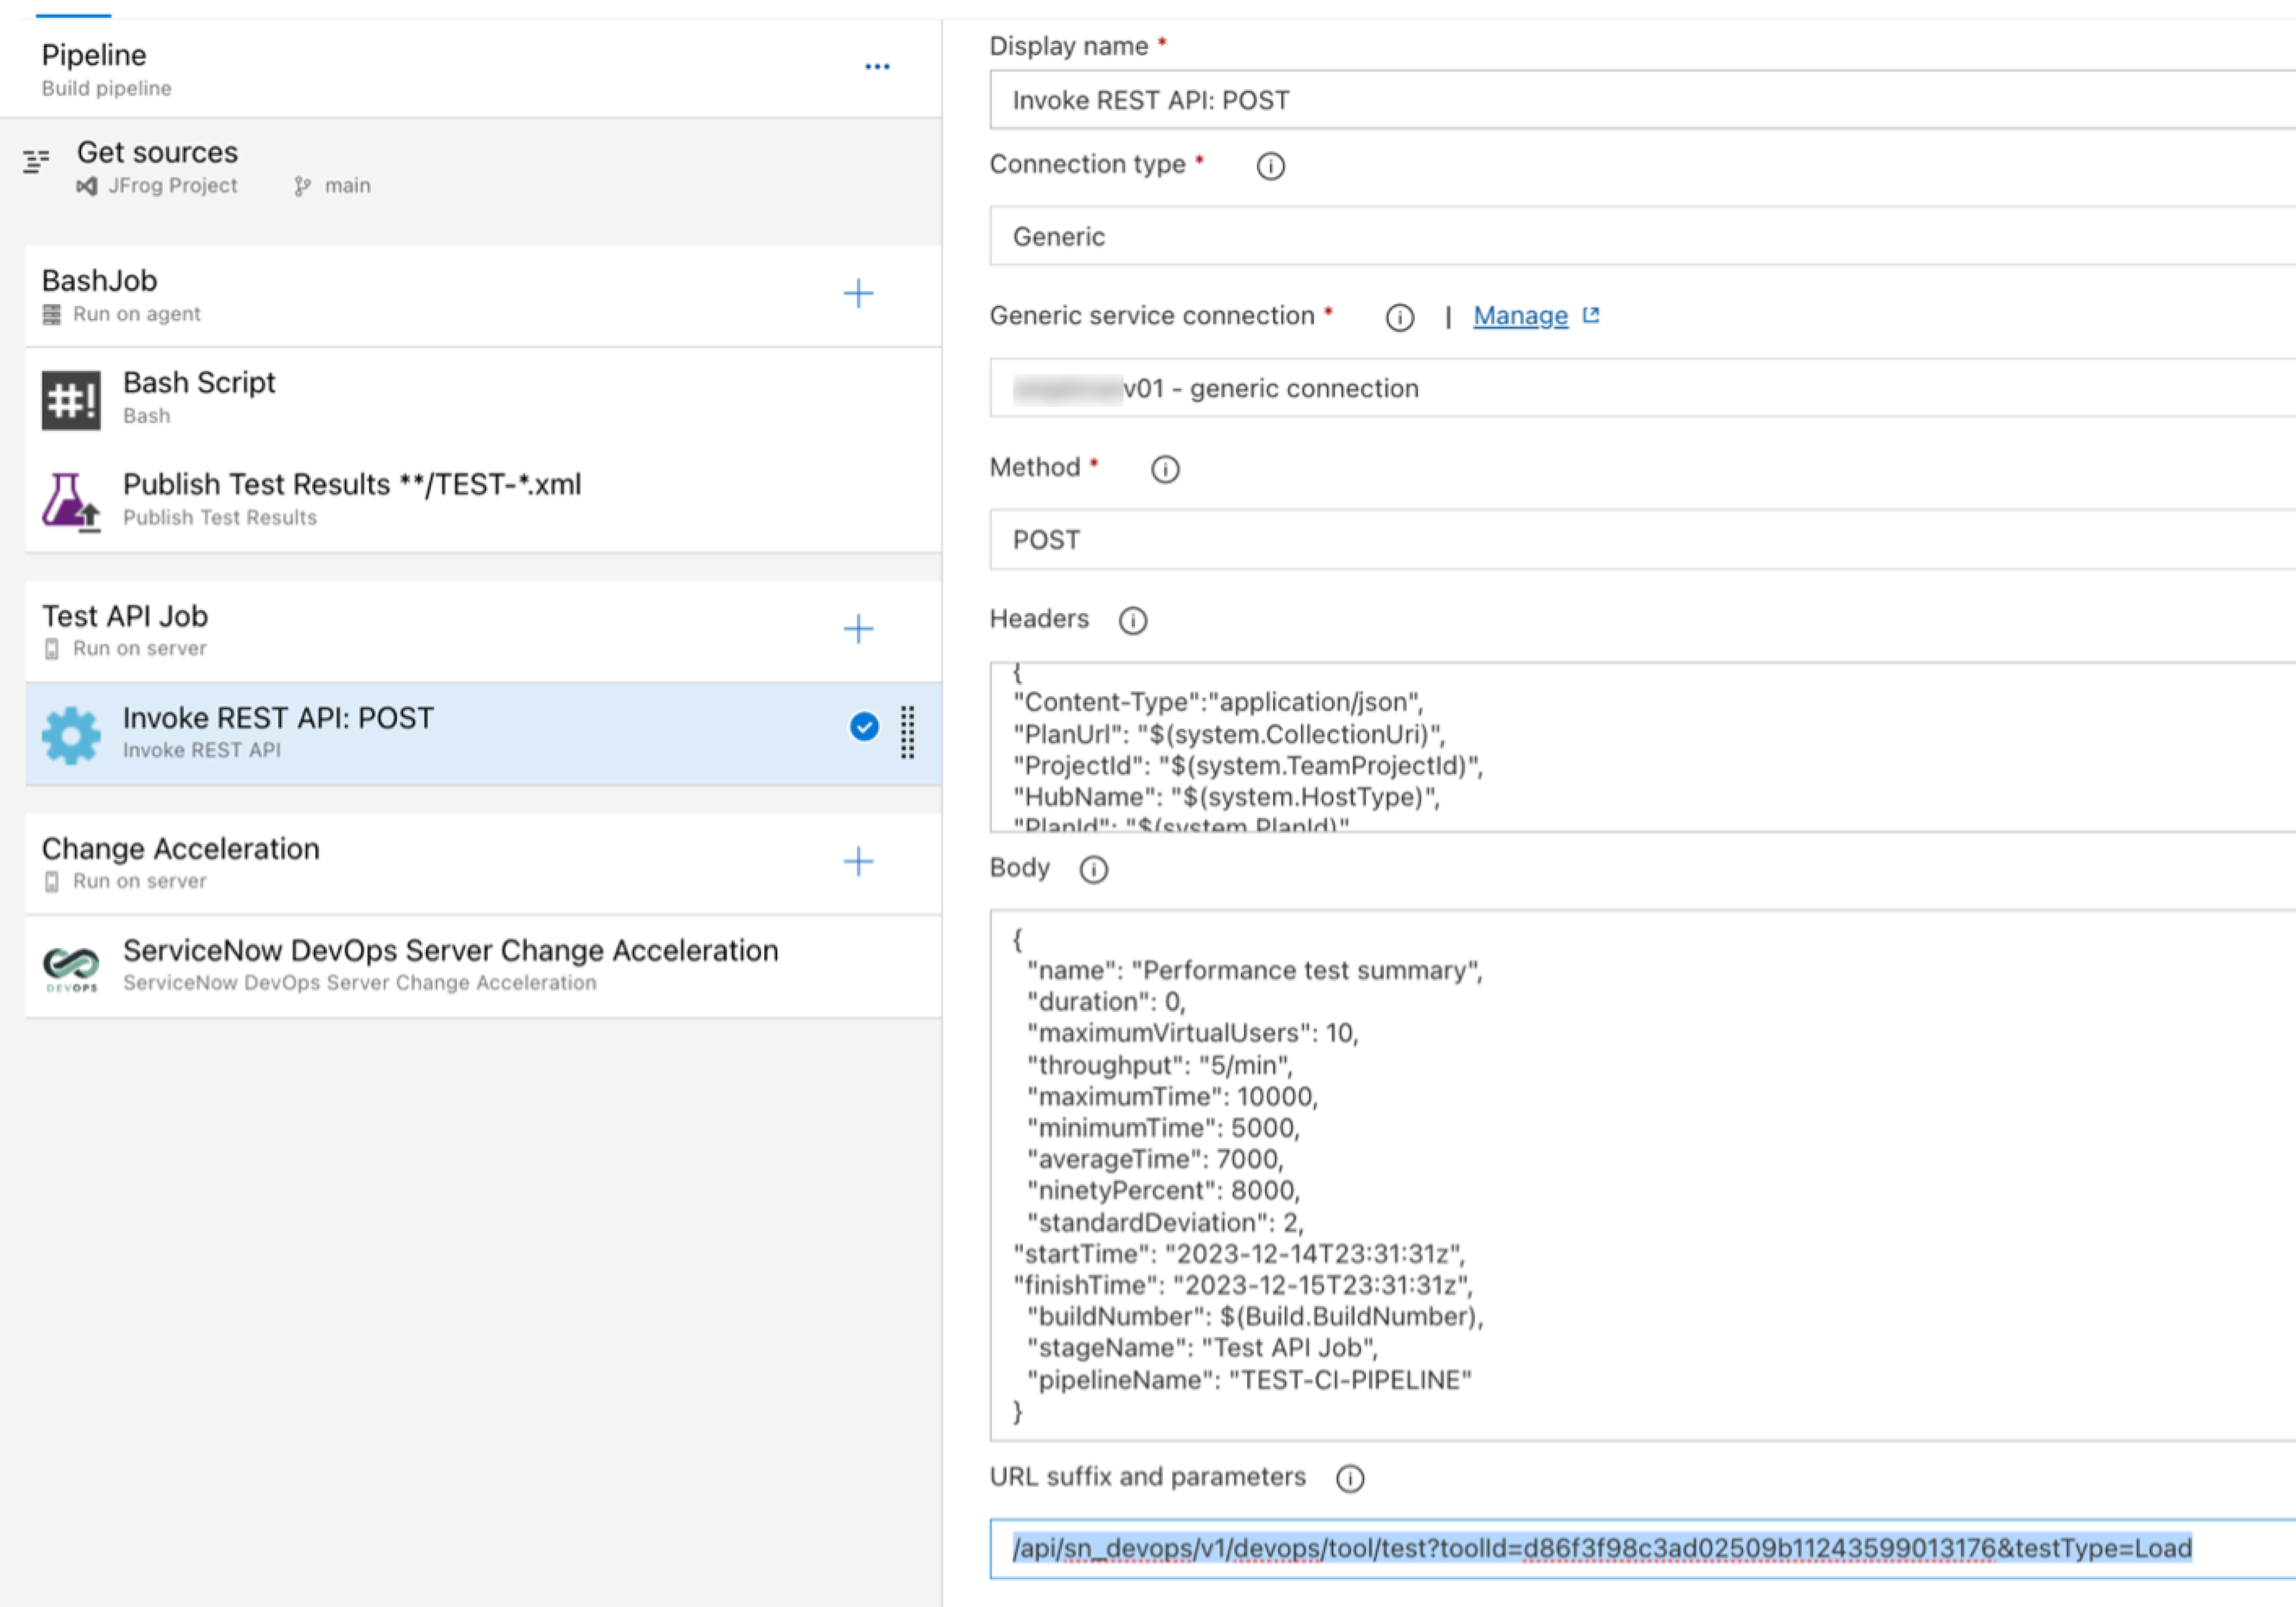Click the BashJob agent icon

(52, 315)
